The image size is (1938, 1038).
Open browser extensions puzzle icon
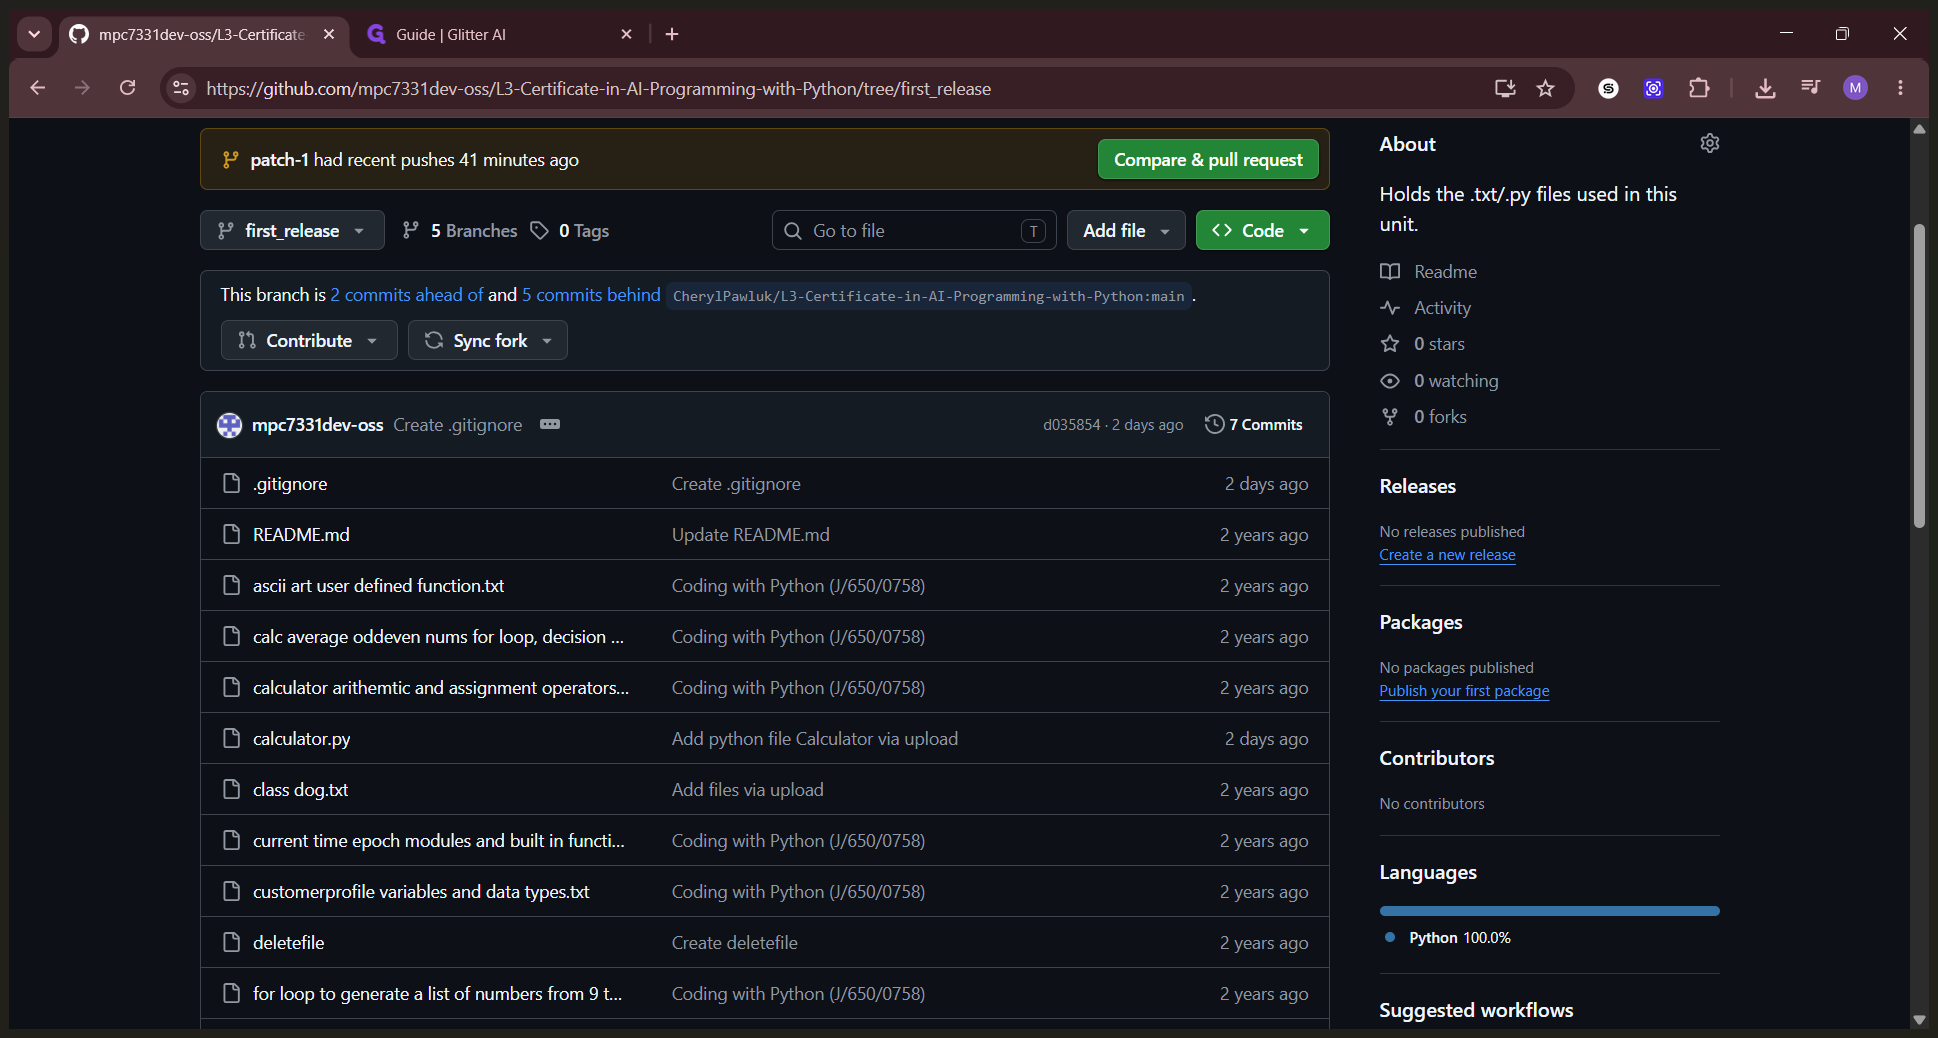coord(1699,88)
